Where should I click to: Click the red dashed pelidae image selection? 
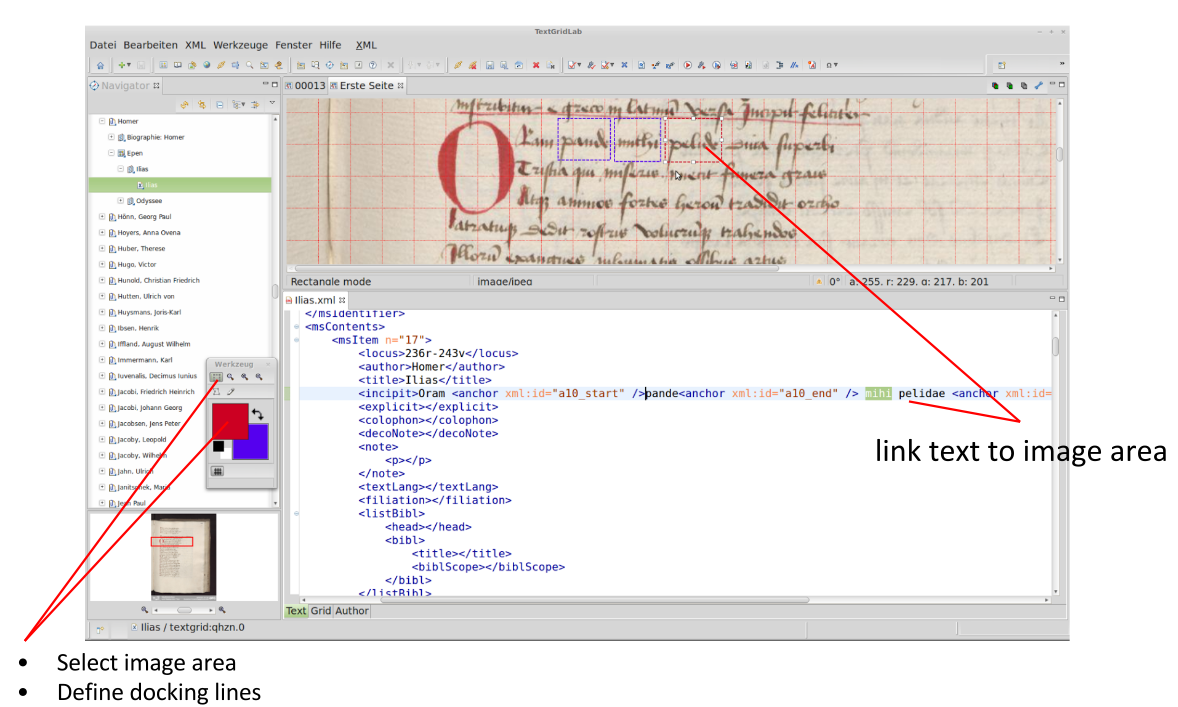(x=693, y=140)
